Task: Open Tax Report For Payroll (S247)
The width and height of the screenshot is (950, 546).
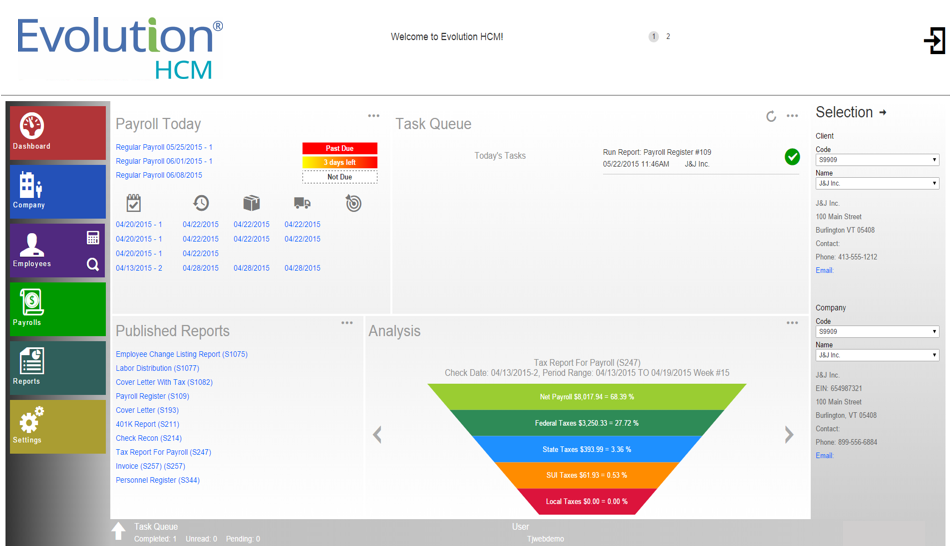Action: (x=164, y=452)
